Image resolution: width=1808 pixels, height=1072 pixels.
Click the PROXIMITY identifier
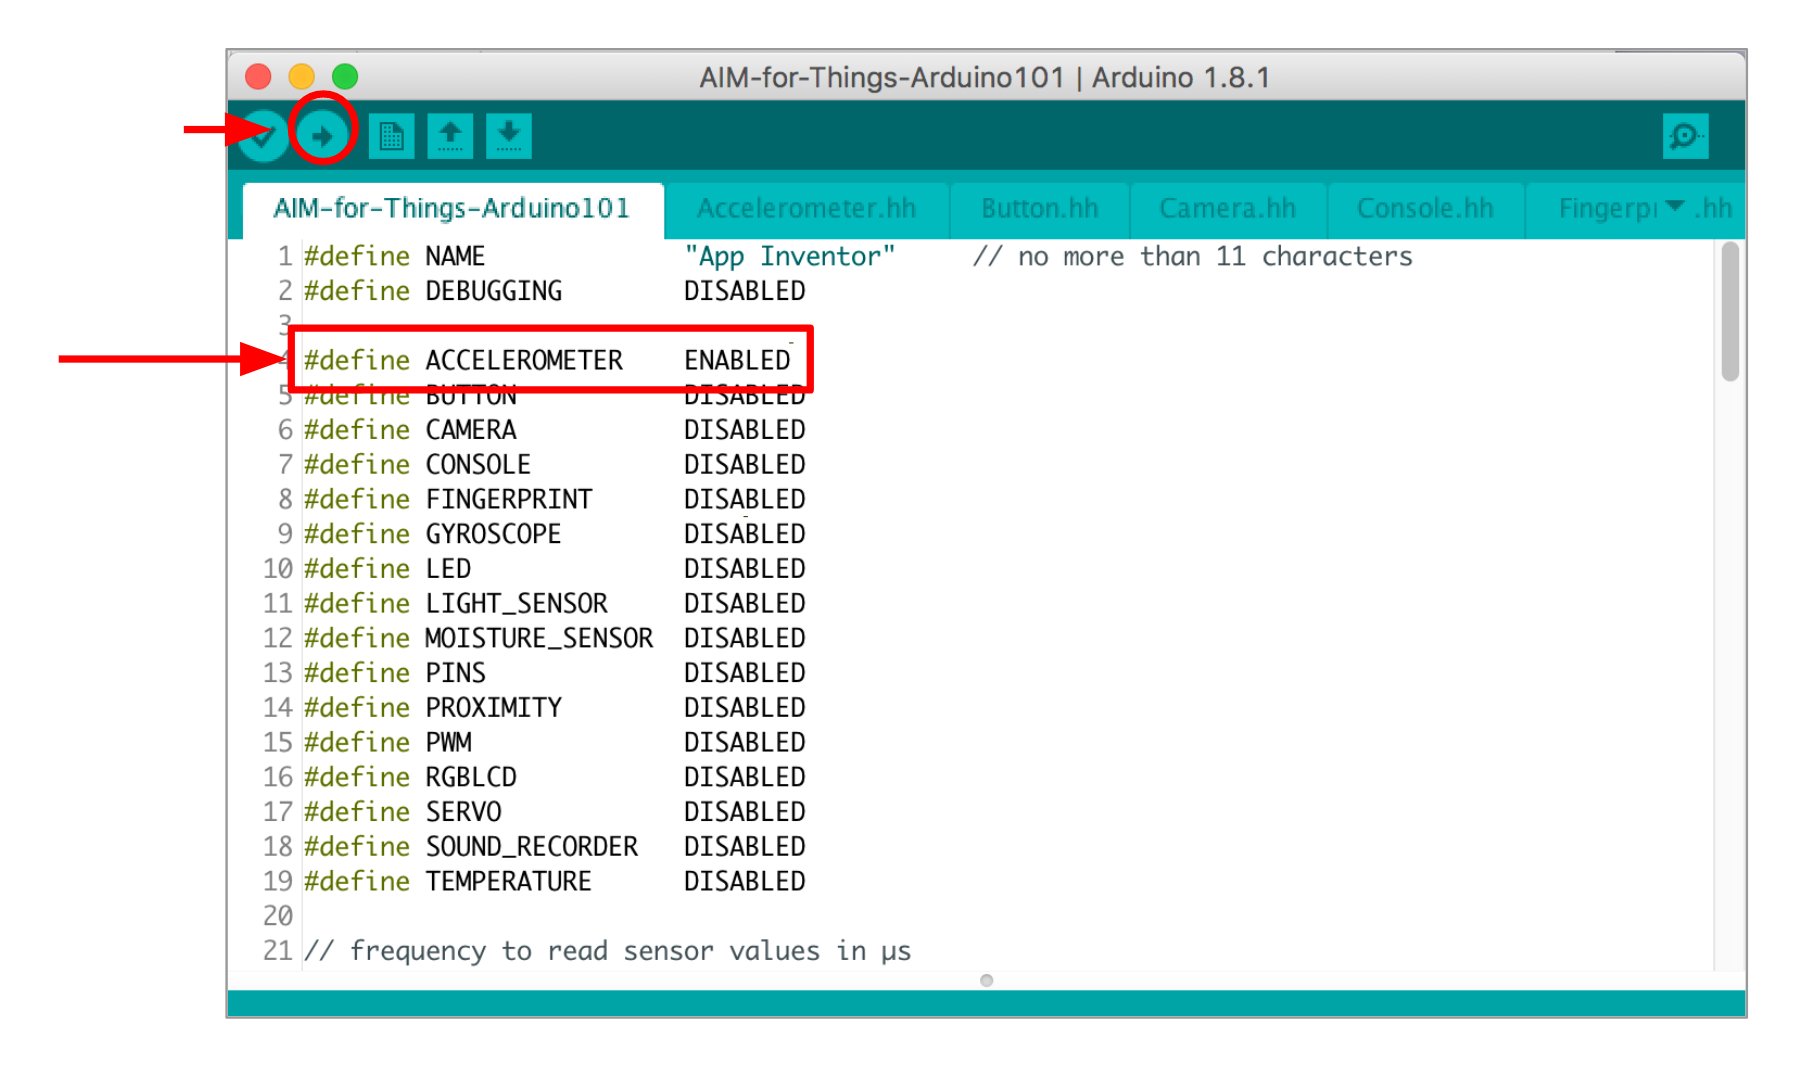494,708
